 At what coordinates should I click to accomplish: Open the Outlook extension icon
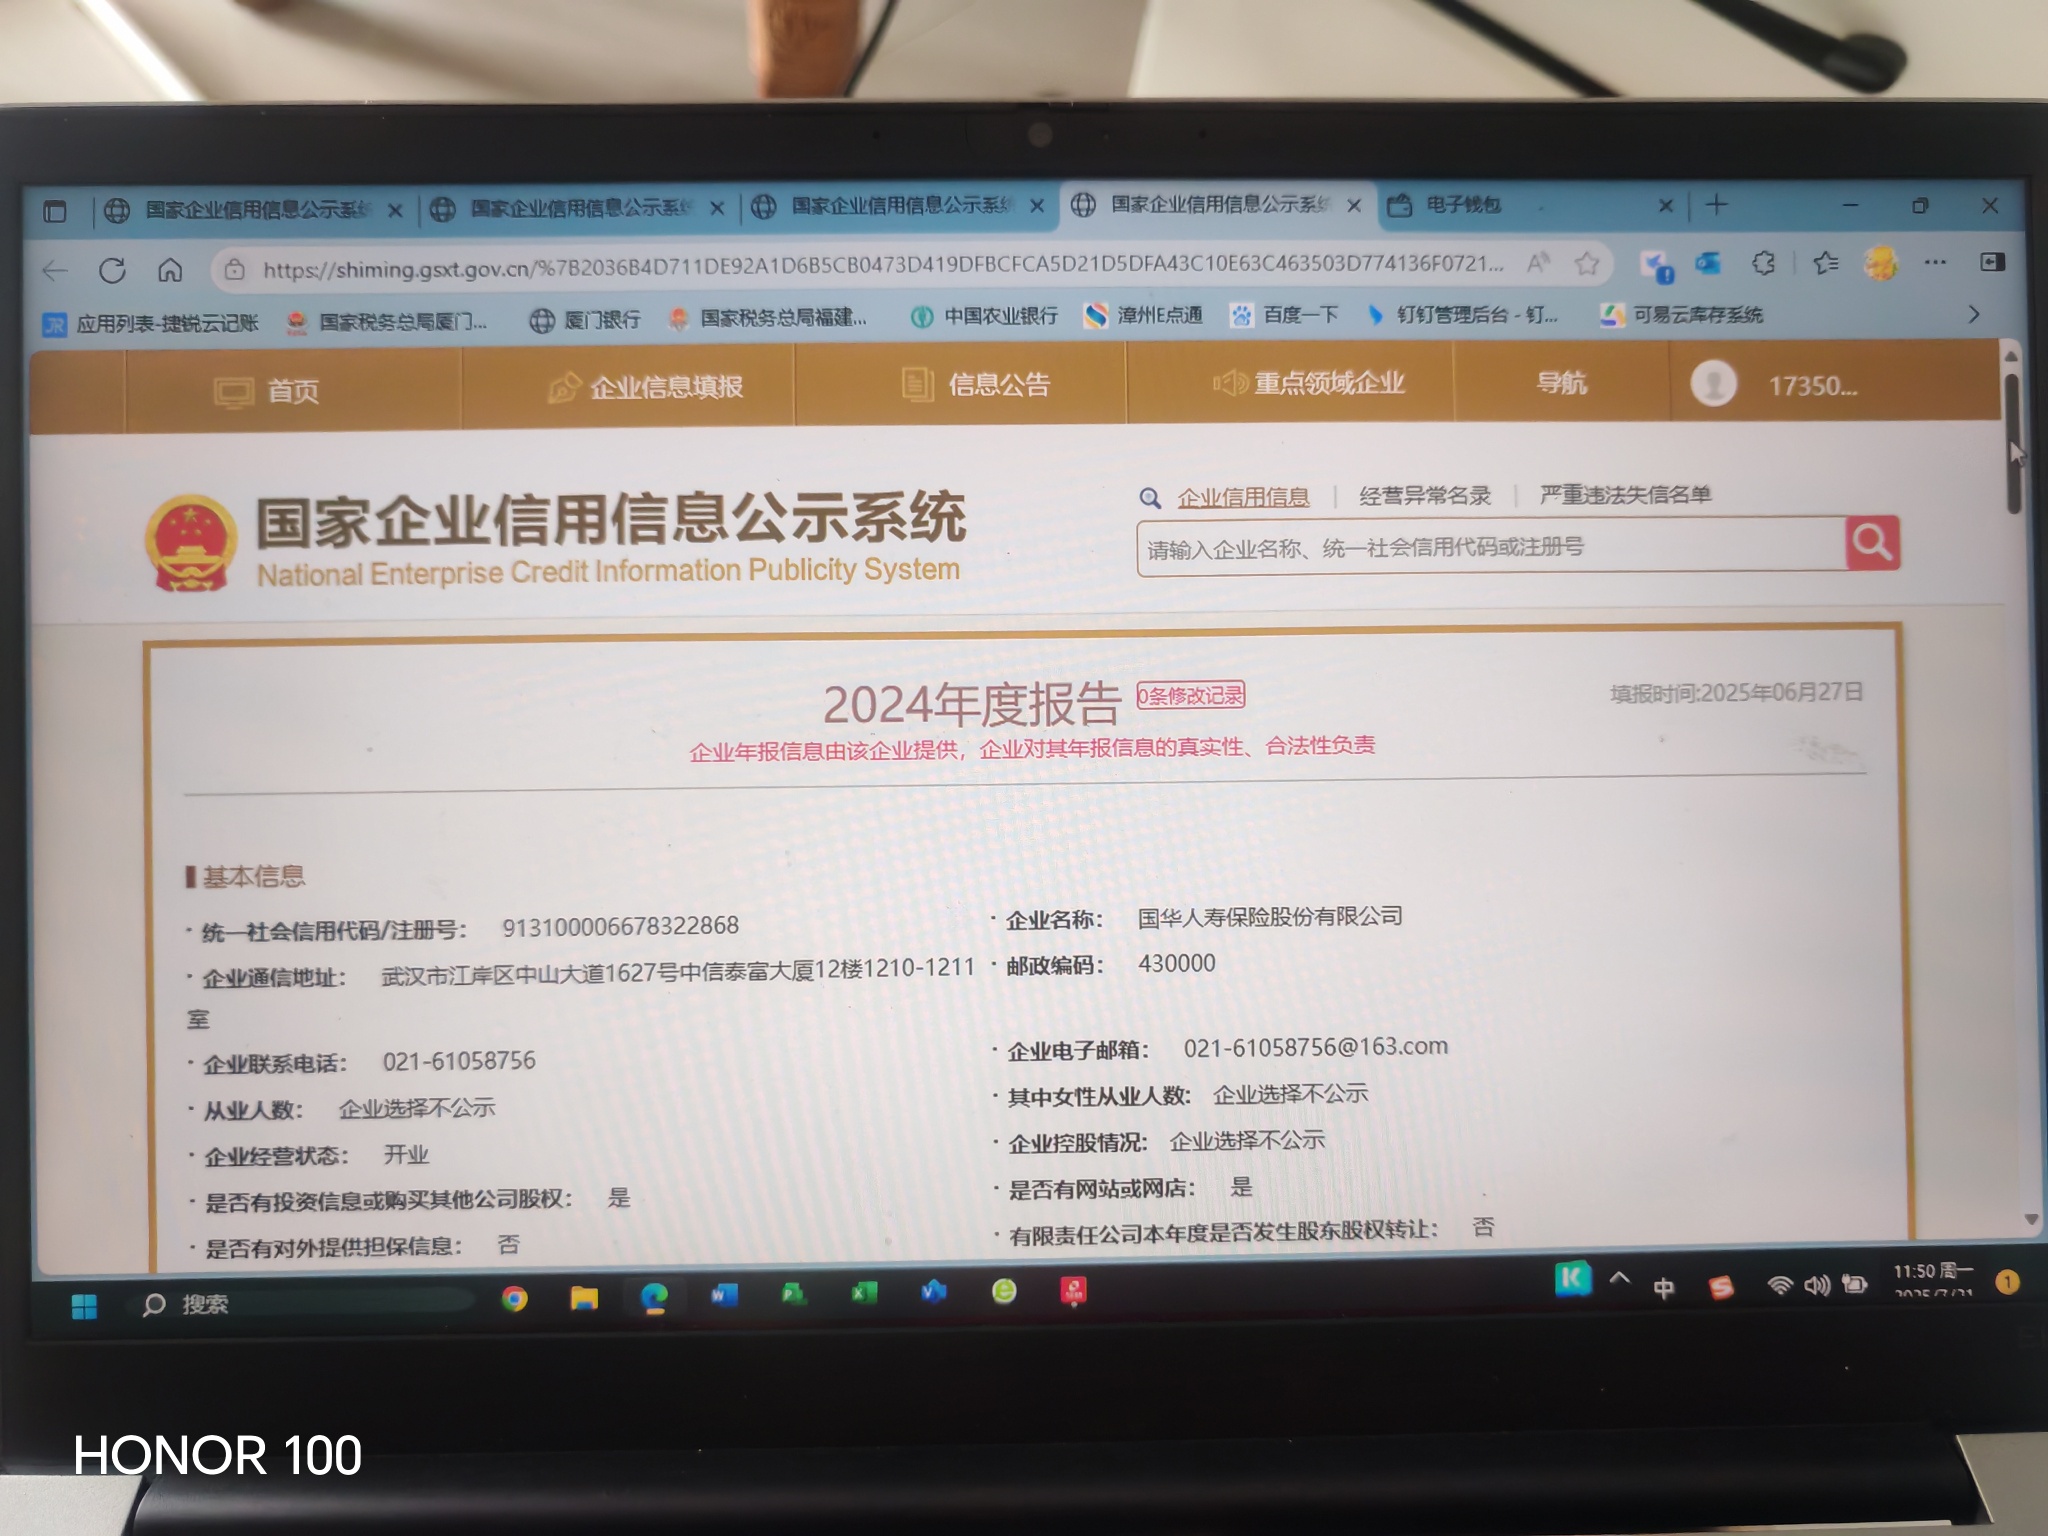[x=1708, y=263]
